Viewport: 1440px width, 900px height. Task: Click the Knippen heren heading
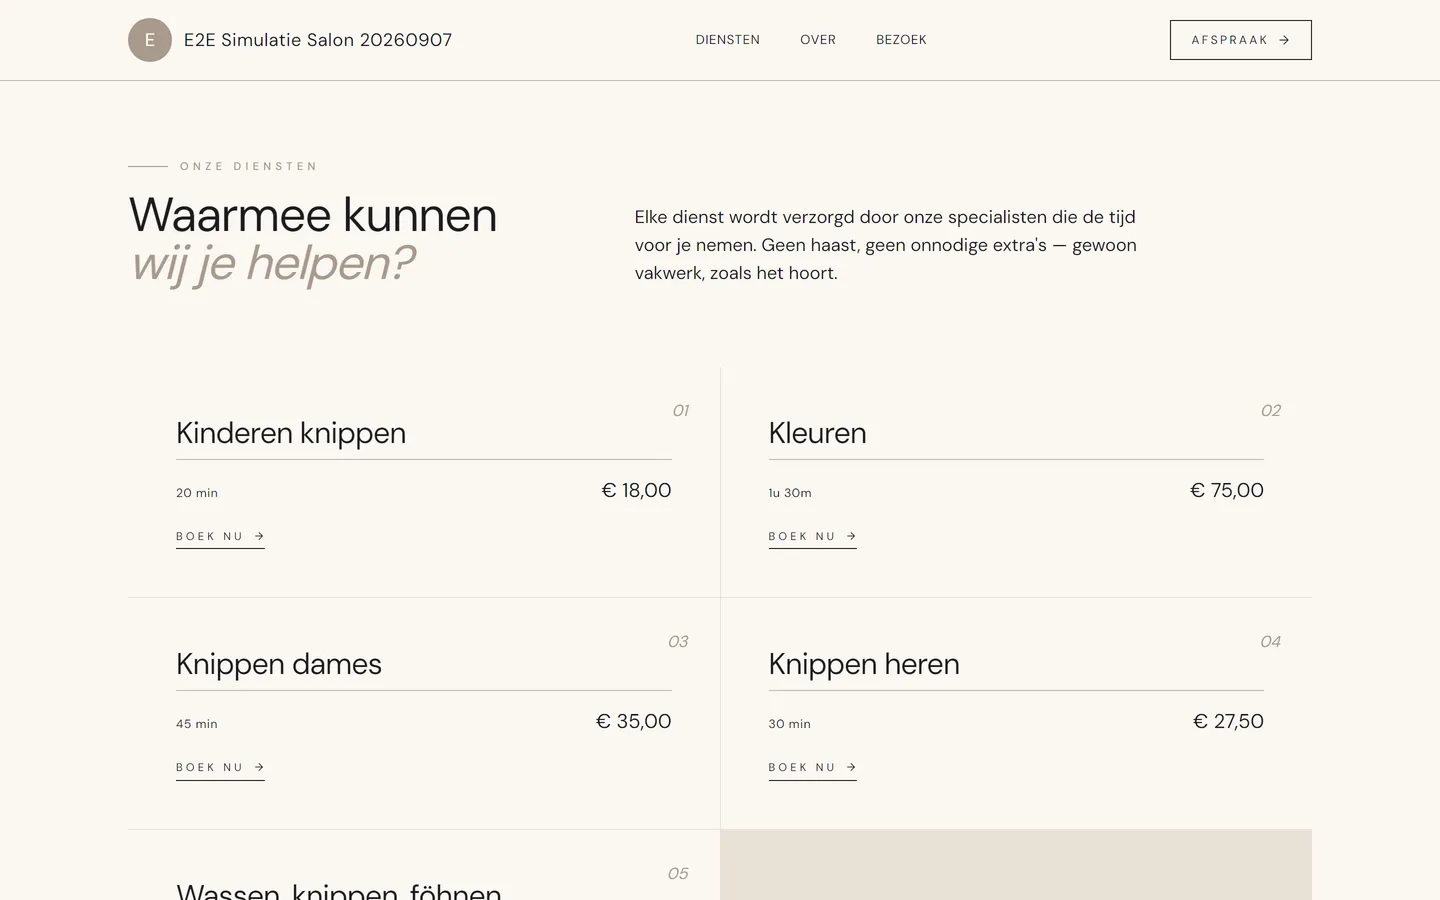coord(864,664)
